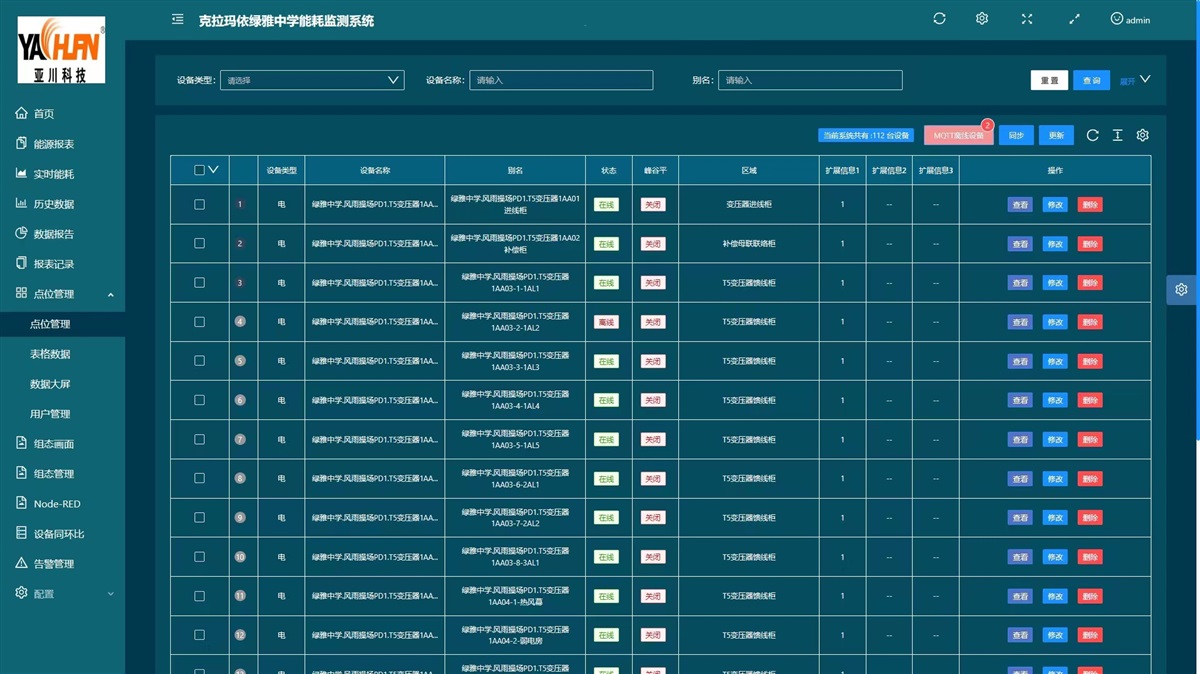Image resolution: width=1200 pixels, height=674 pixels.
Task: Click the four-arrow fullscreen icon in the header
Action: 1027,19
